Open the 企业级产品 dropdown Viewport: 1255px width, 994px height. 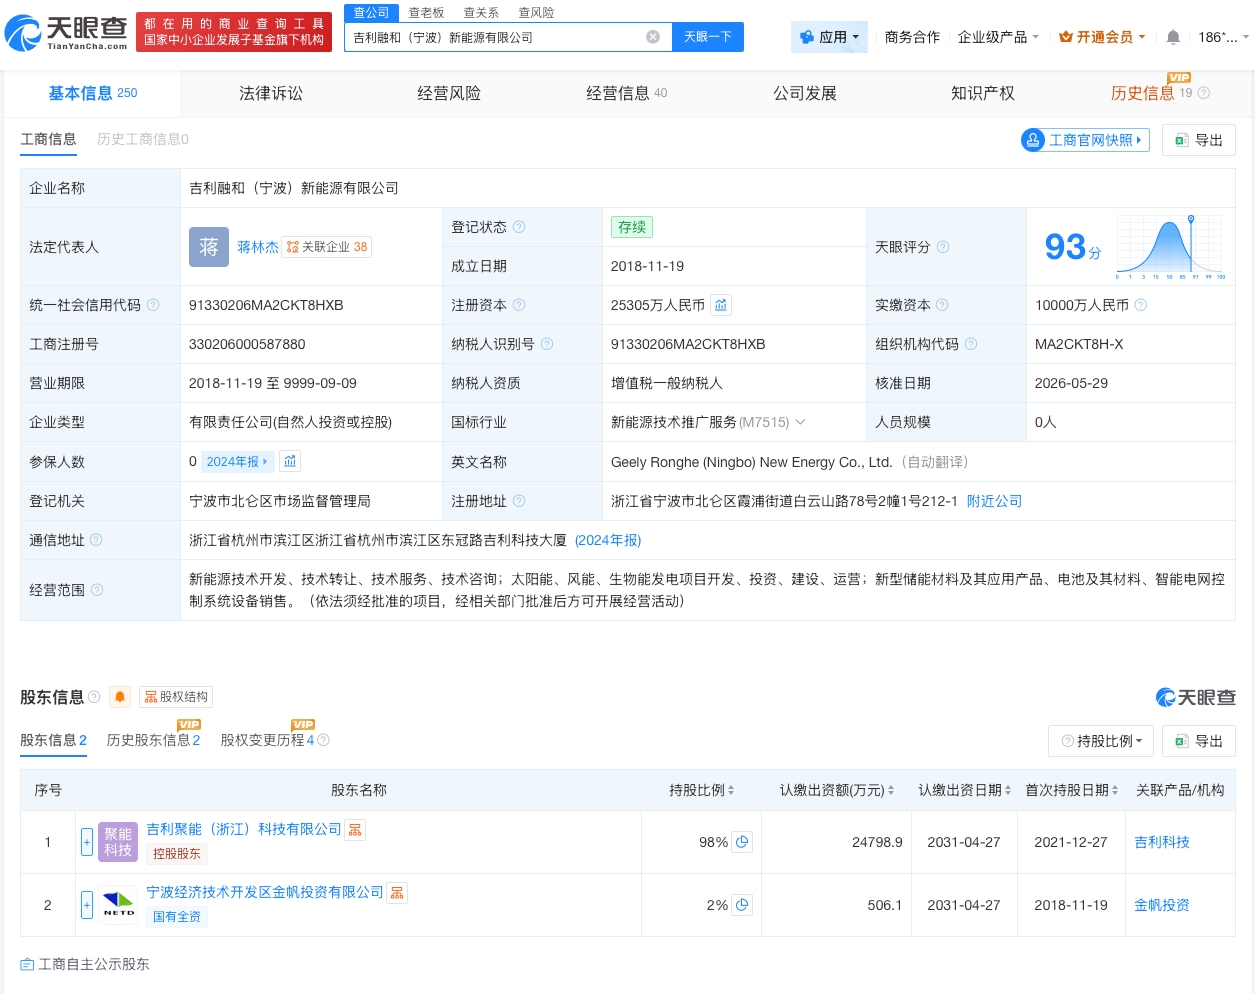(x=998, y=37)
